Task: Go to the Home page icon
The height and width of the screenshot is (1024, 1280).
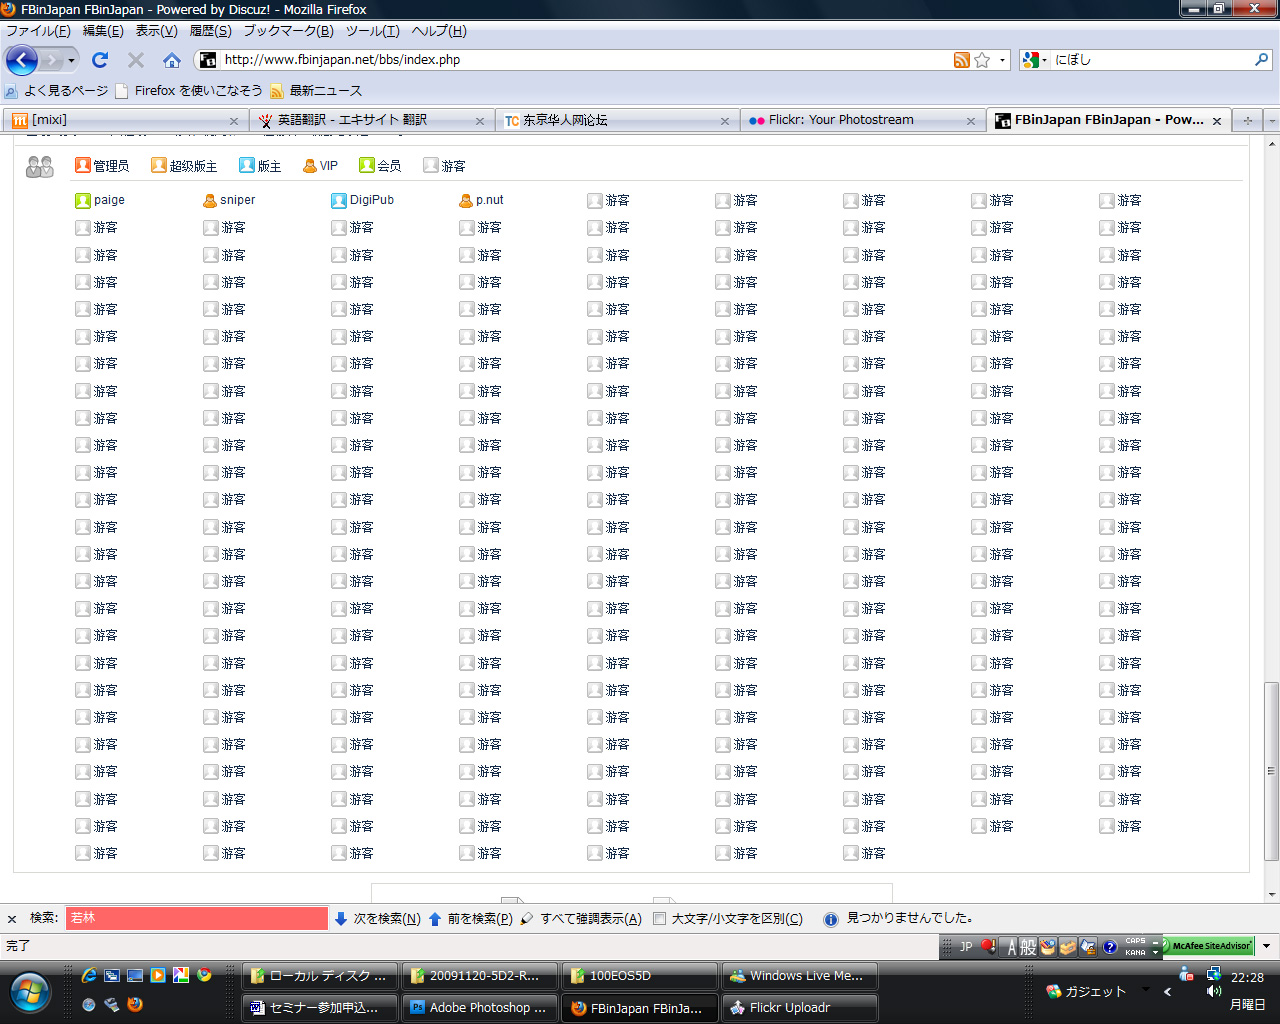Action: [x=172, y=60]
